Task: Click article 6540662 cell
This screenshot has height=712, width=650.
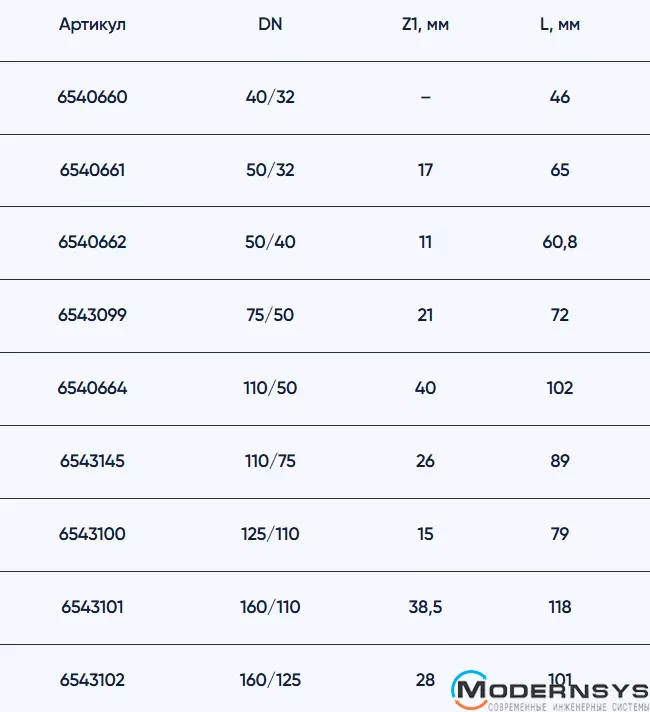Action: pyautogui.click(x=93, y=242)
